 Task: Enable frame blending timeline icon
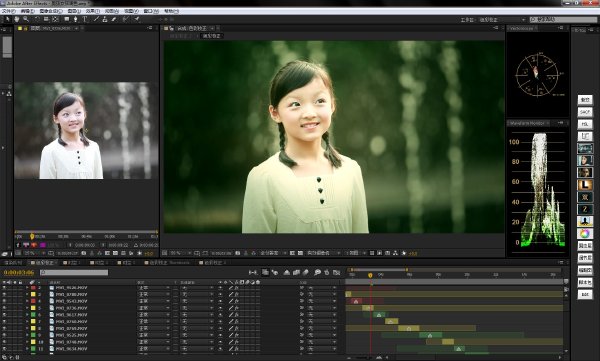click(x=296, y=272)
